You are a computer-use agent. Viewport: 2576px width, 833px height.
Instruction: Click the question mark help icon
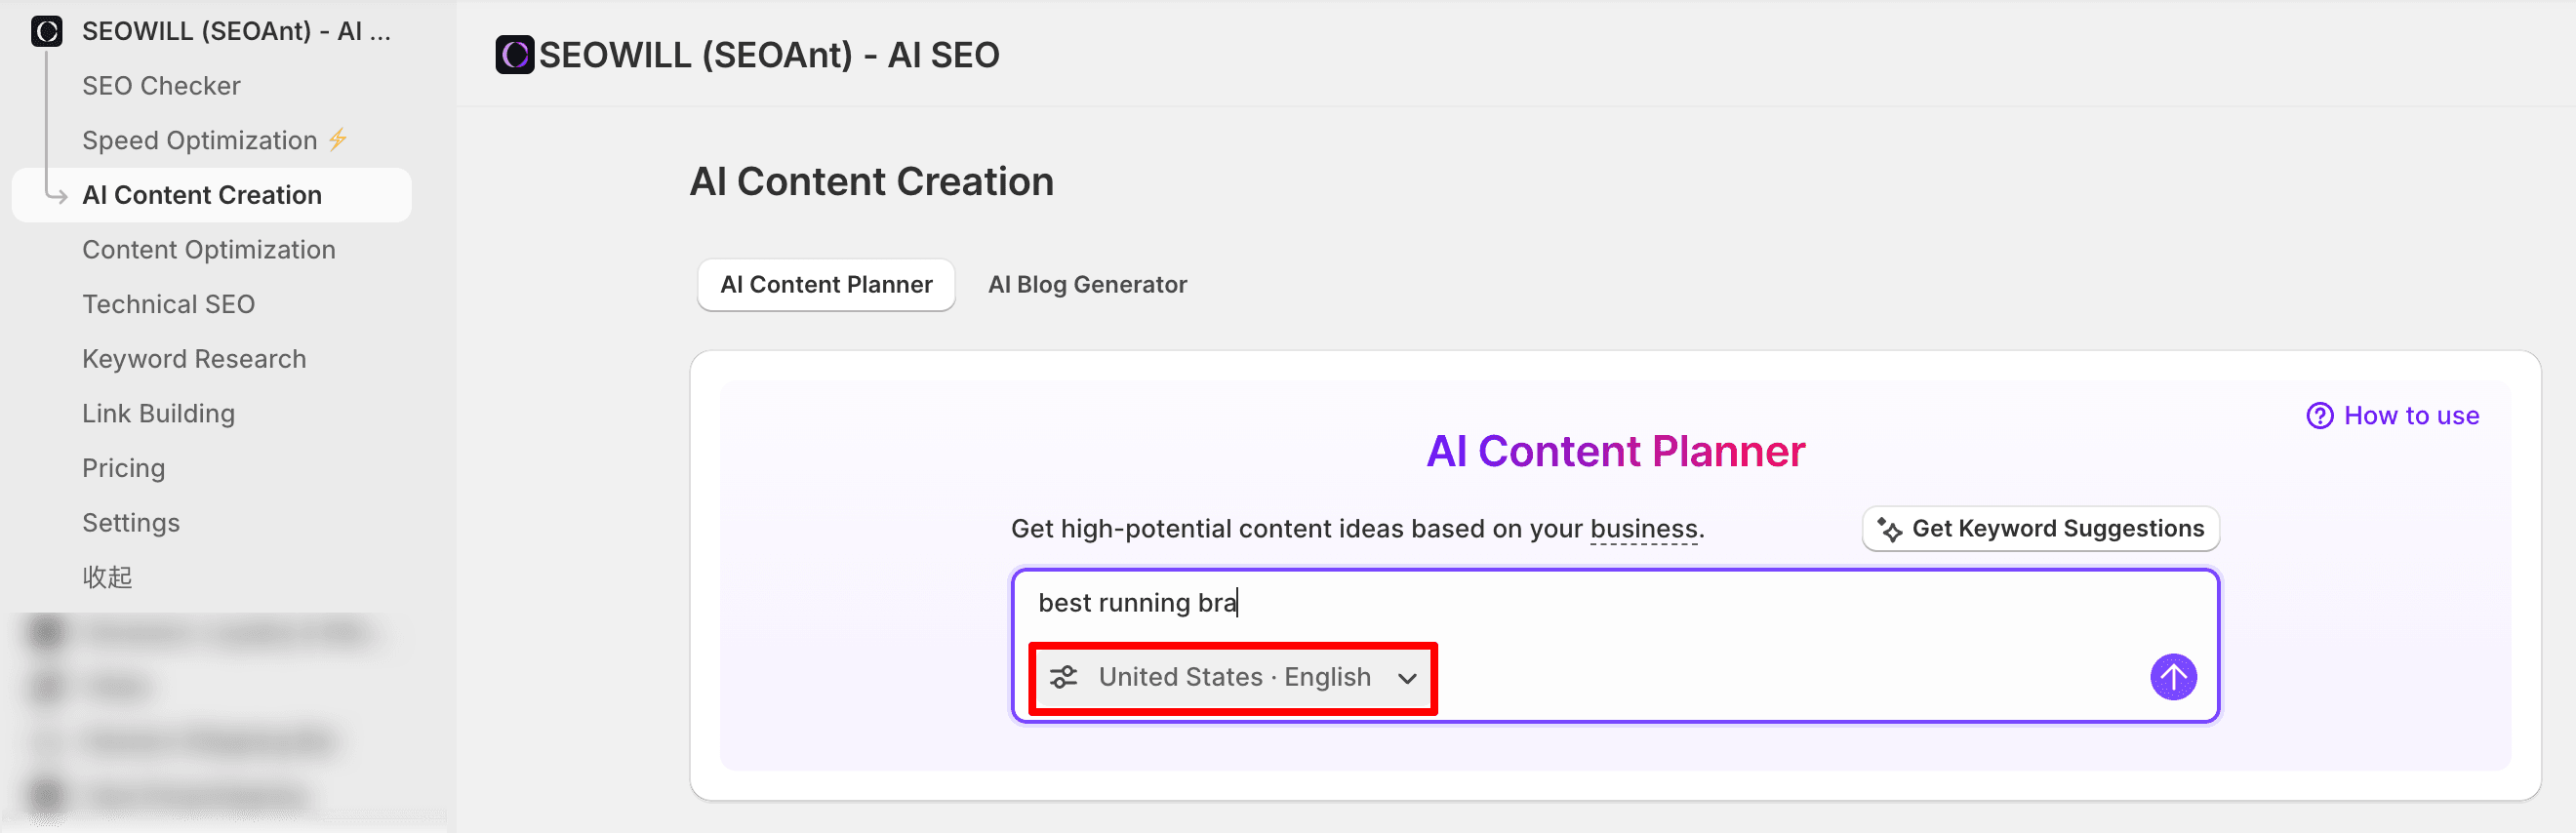pyautogui.click(x=2319, y=416)
